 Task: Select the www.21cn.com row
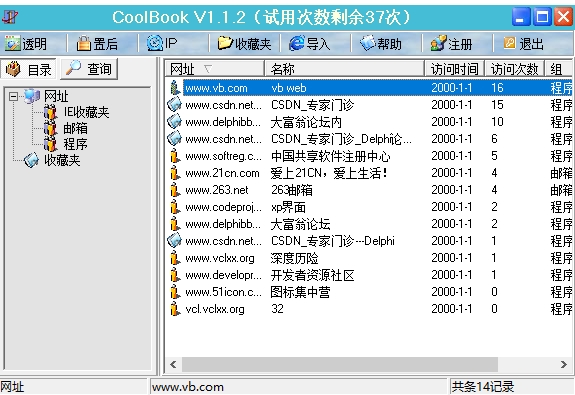369,173
